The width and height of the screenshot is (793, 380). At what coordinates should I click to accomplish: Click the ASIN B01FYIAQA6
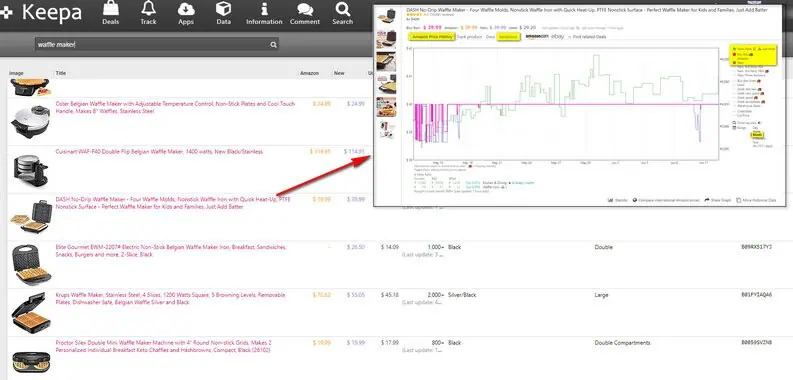point(756,295)
